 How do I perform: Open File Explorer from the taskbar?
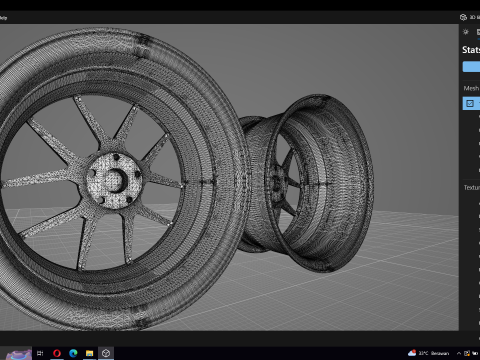(x=89, y=353)
